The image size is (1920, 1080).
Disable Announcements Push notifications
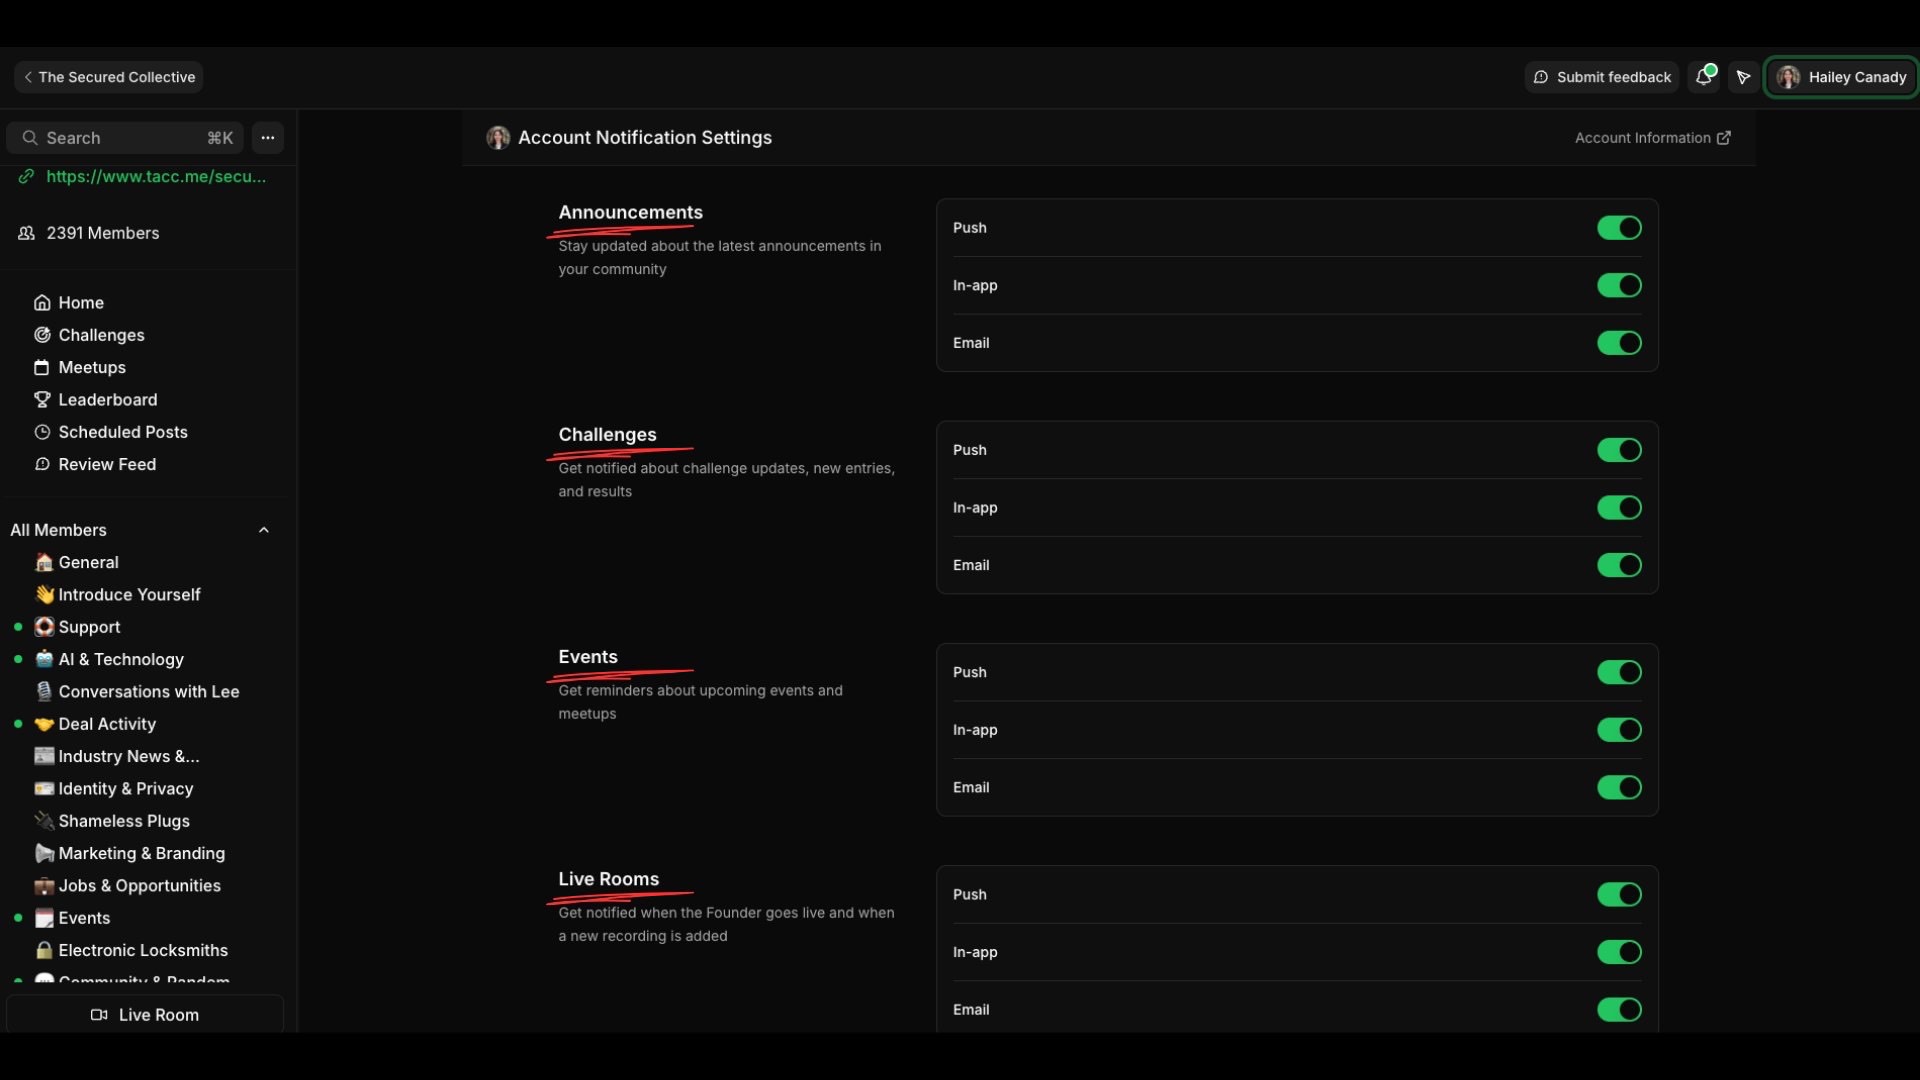coord(1619,228)
